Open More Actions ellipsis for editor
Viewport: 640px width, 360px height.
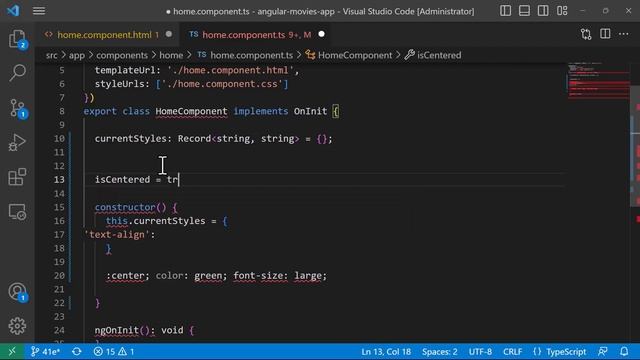coord(624,34)
